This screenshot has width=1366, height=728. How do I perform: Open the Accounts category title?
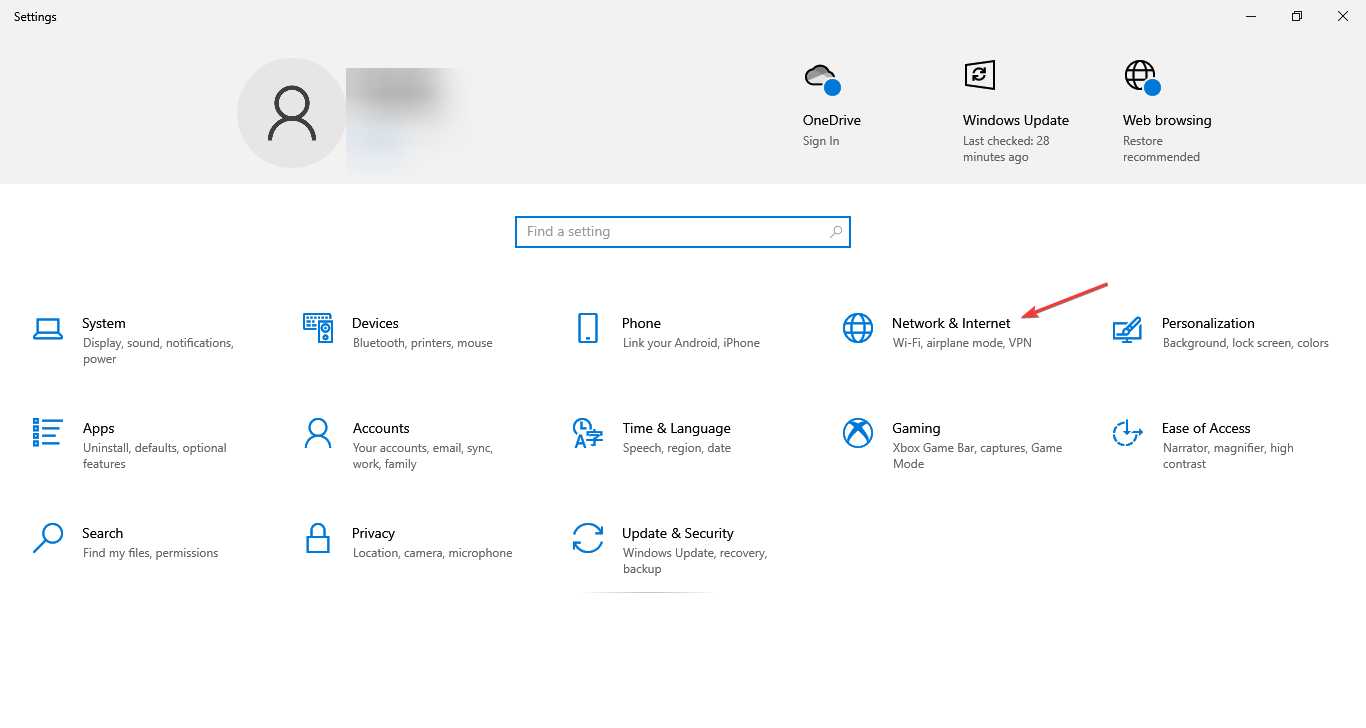[x=381, y=428]
